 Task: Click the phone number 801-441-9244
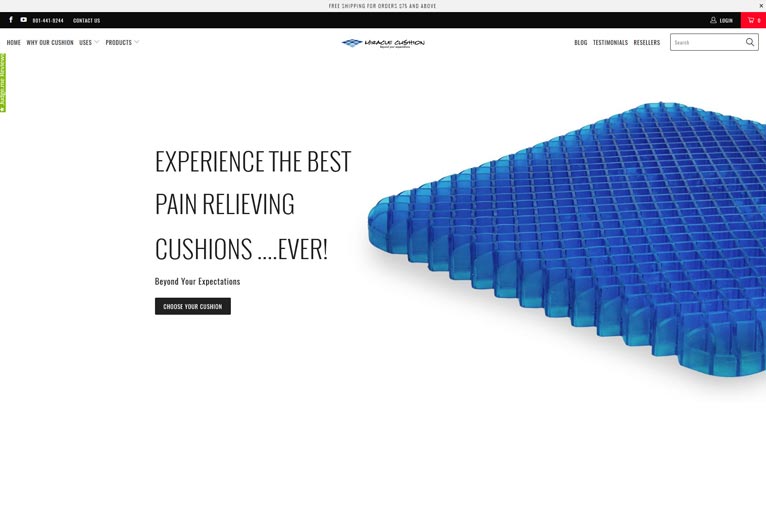click(x=48, y=21)
